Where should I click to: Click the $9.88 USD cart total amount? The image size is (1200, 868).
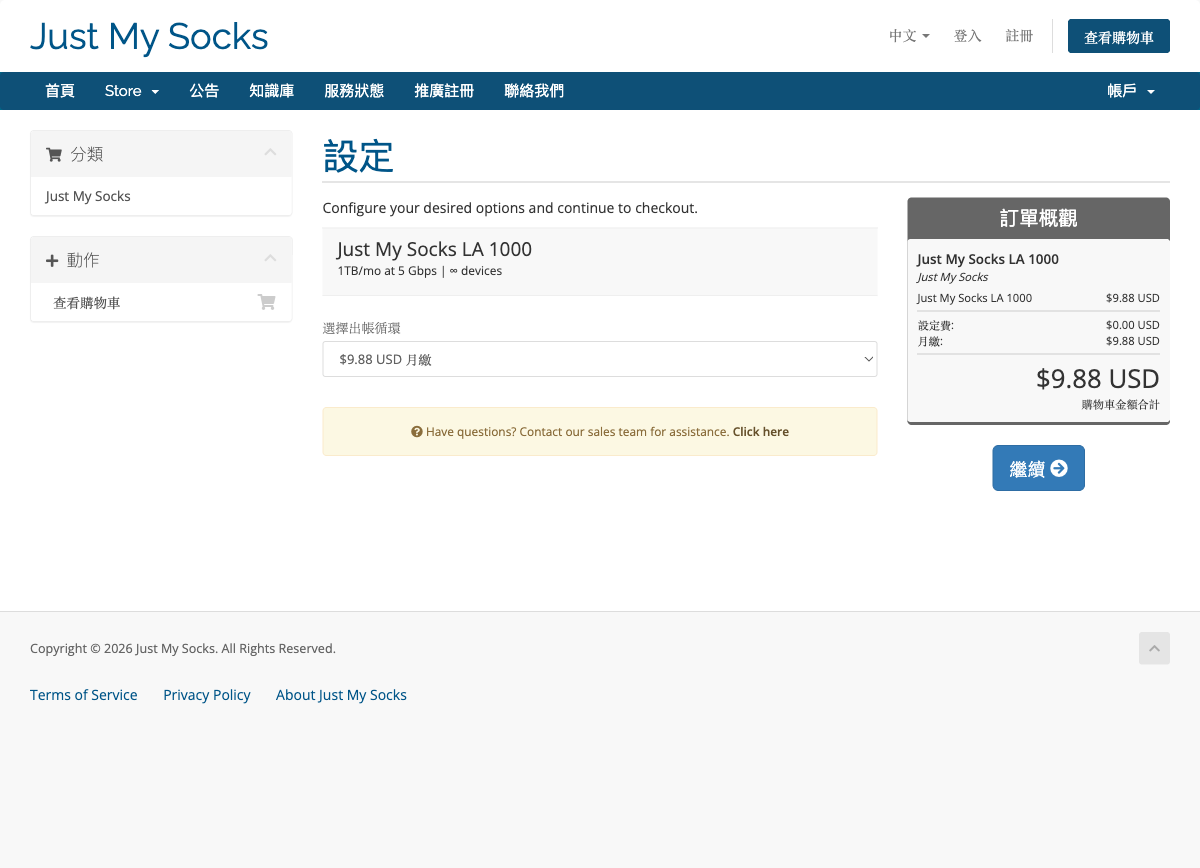(x=1097, y=379)
